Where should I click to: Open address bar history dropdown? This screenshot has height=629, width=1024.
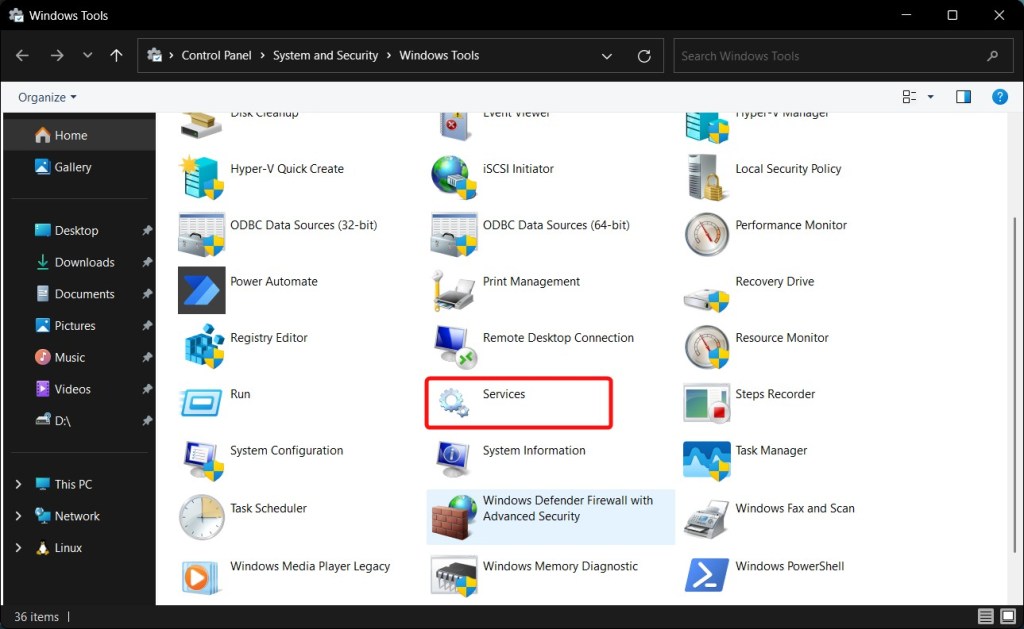click(x=607, y=56)
